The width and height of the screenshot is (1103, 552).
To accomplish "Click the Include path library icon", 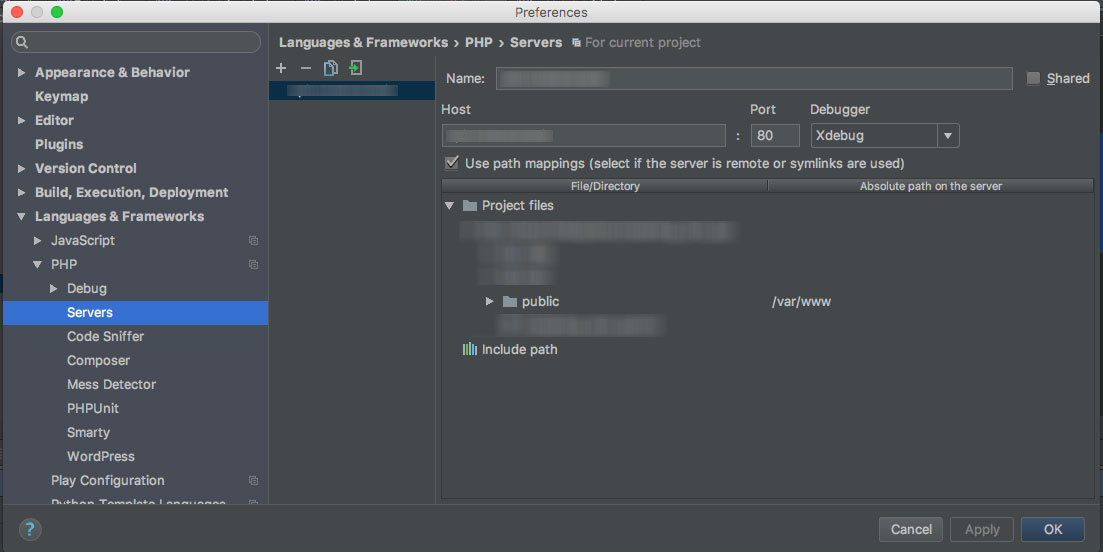I will (469, 350).
